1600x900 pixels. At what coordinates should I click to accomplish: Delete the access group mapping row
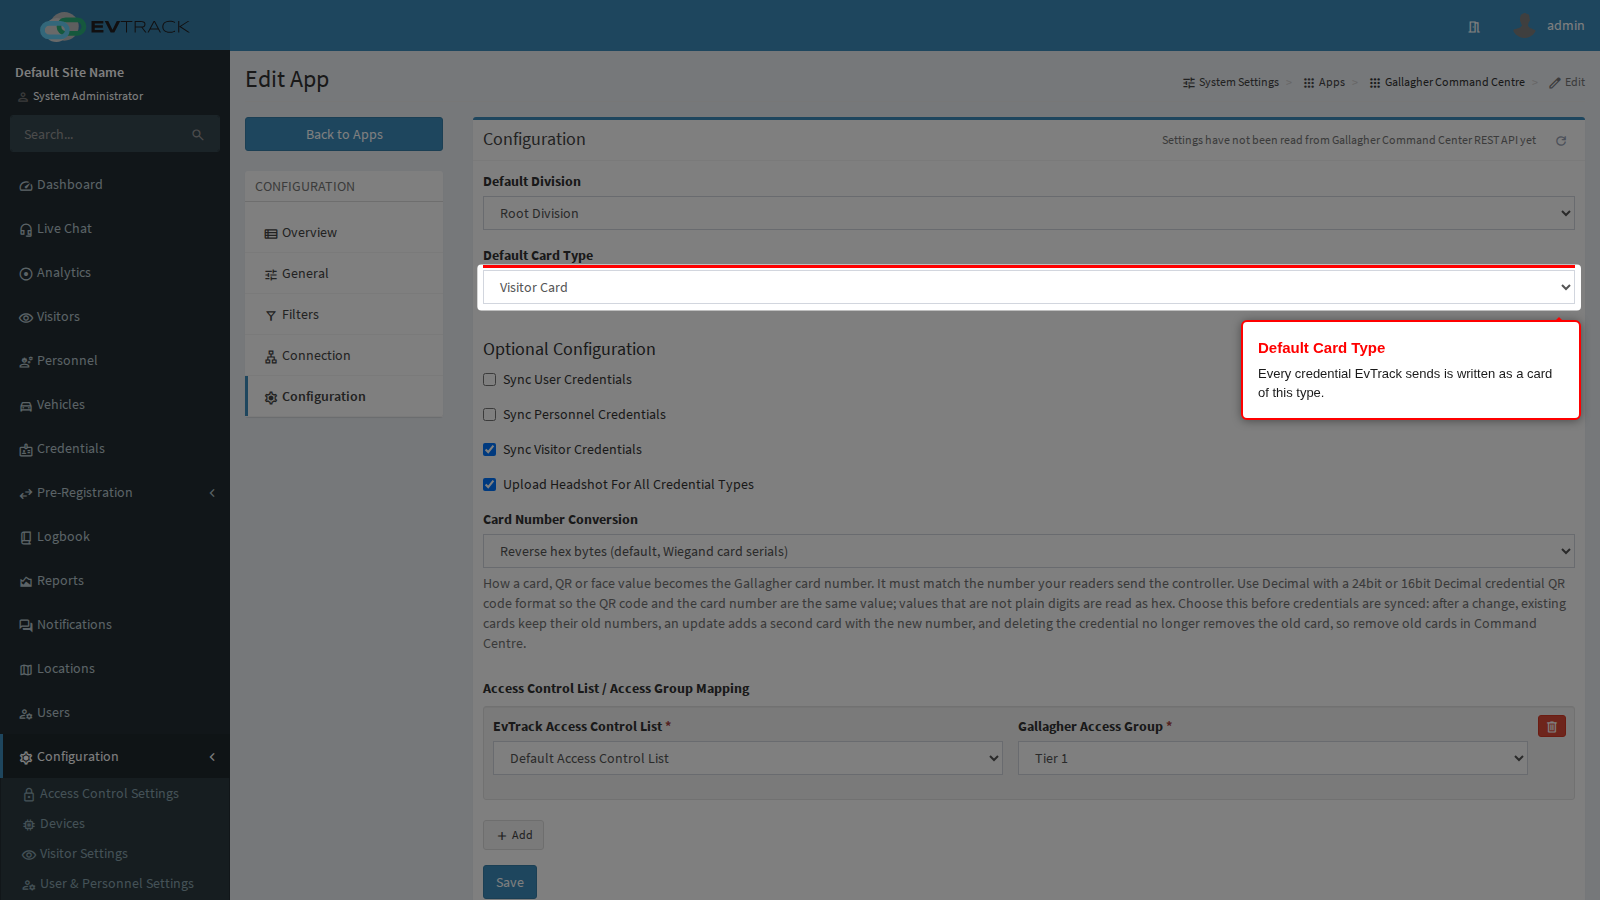tap(1552, 727)
